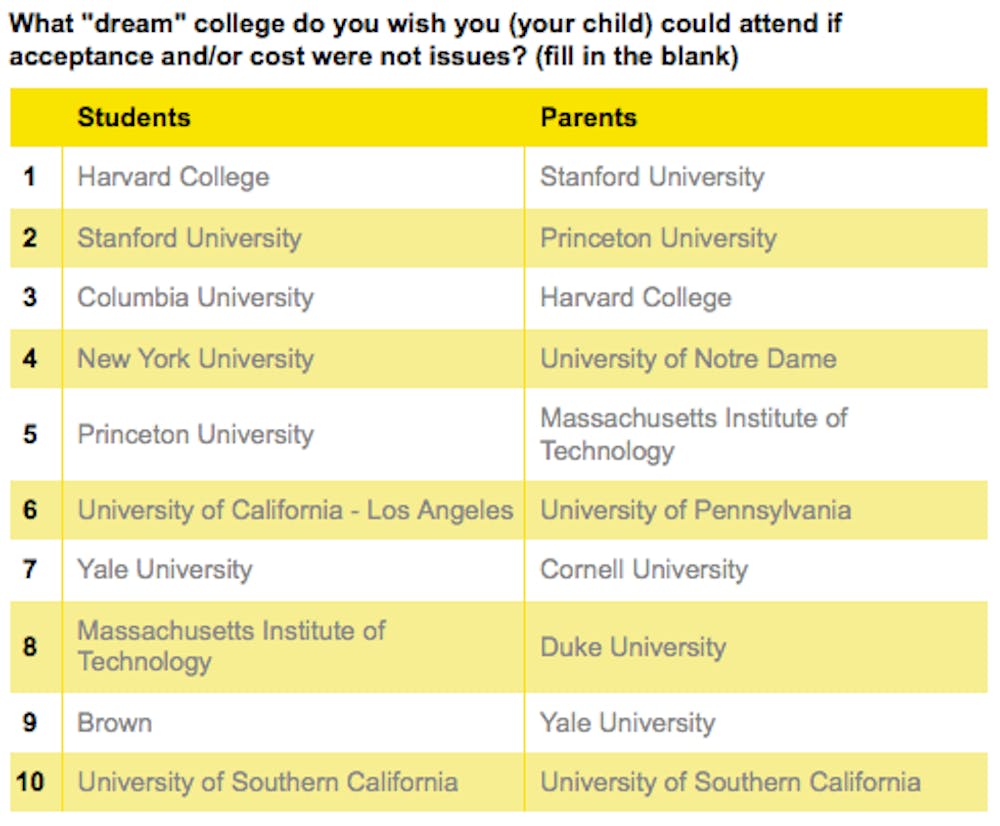Click Yale University in Students column
1000x826 pixels.
(x=164, y=570)
